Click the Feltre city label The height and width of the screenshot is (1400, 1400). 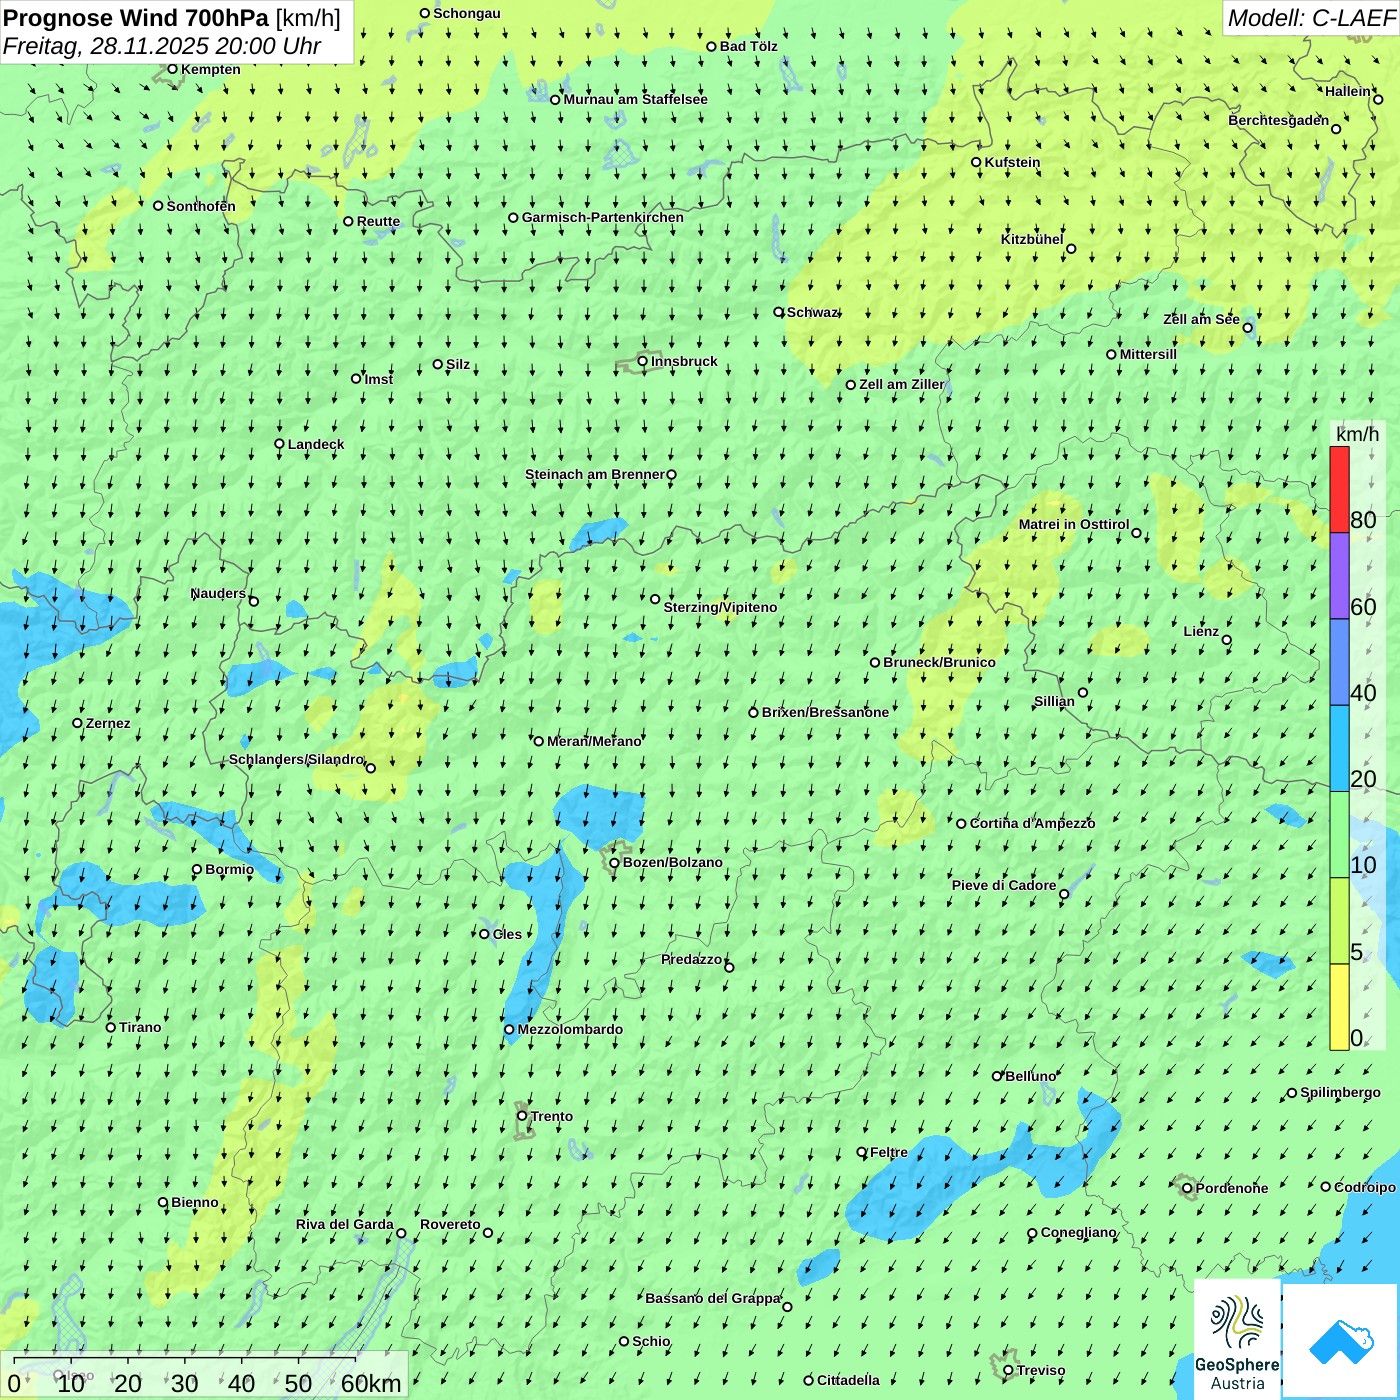click(889, 1152)
